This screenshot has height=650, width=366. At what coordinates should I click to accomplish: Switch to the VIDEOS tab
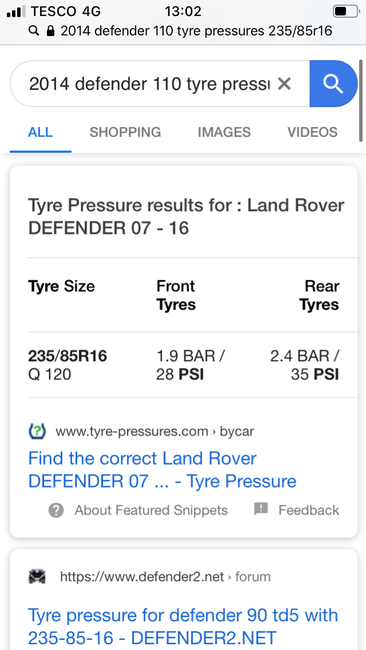[x=313, y=132]
